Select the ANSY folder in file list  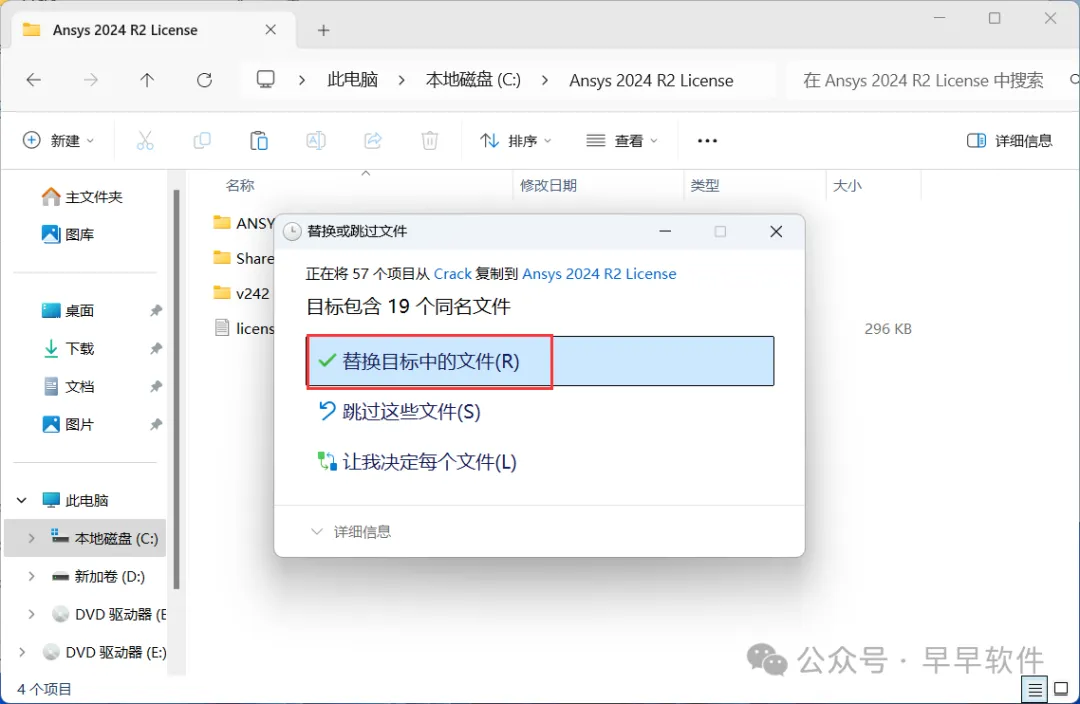243,223
